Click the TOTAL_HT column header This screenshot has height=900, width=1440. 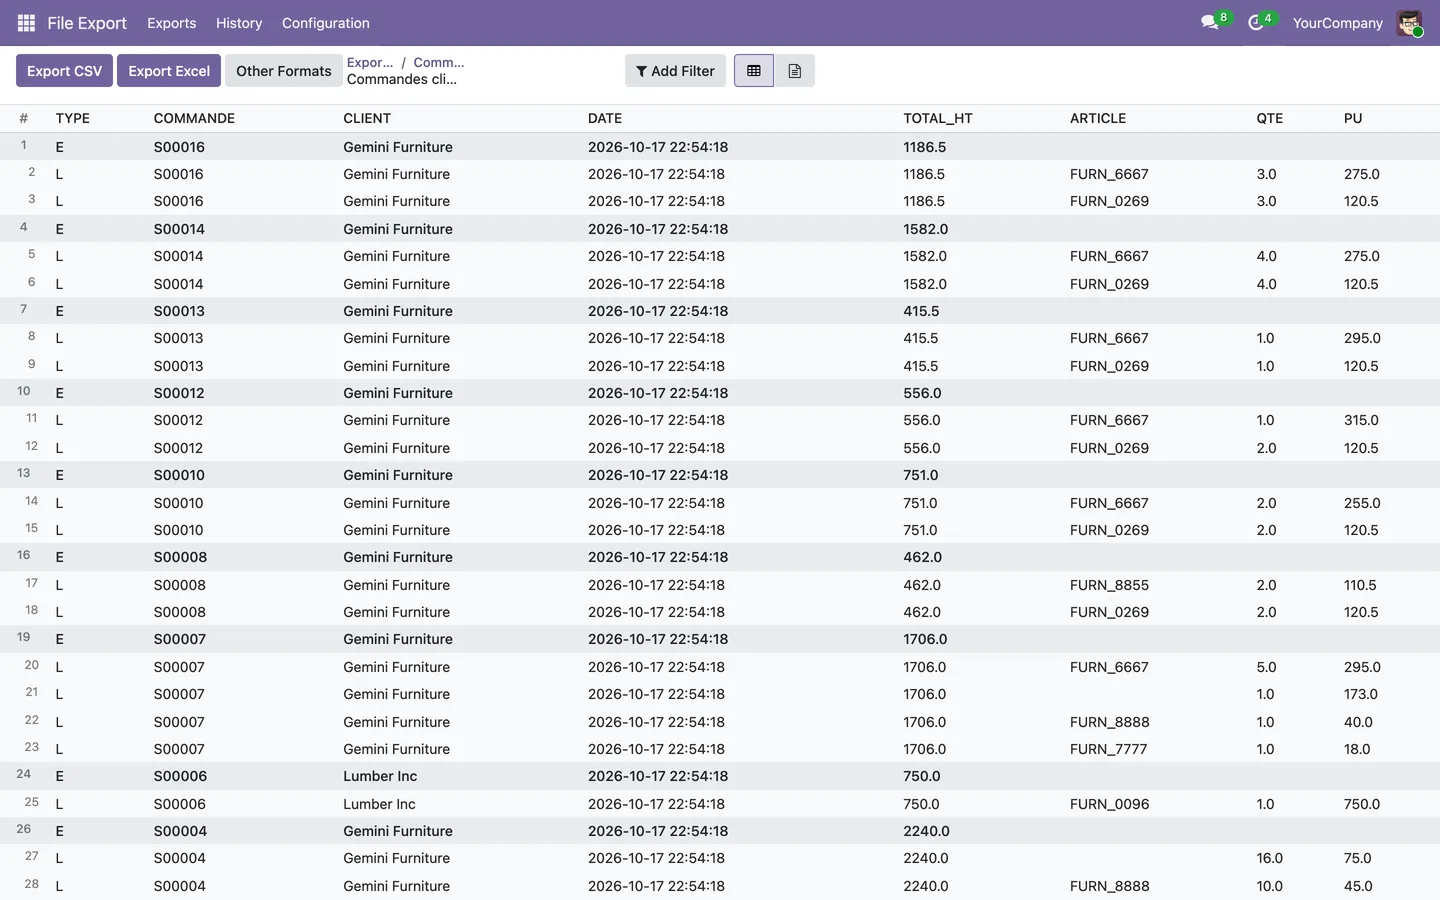pos(938,118)
